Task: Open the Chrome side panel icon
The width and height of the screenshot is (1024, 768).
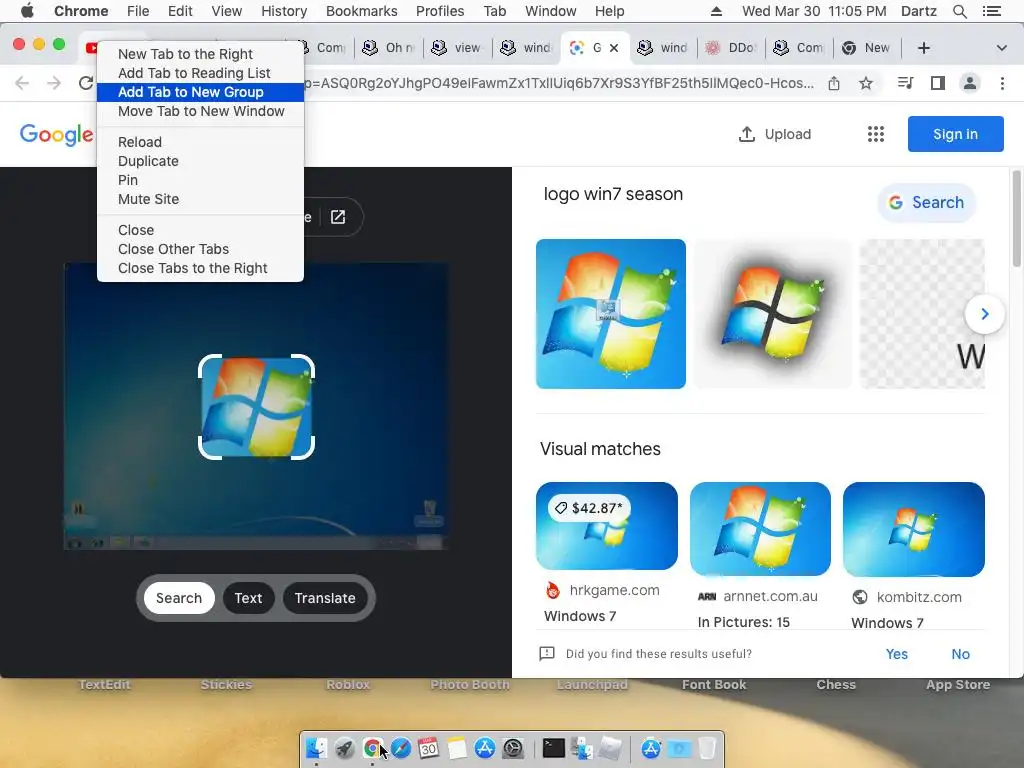Action: [x=938, y=83]
